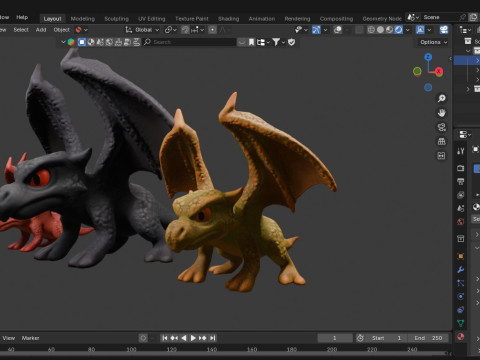
Task: Toggle viewport gizmos display
Action: 316,30
